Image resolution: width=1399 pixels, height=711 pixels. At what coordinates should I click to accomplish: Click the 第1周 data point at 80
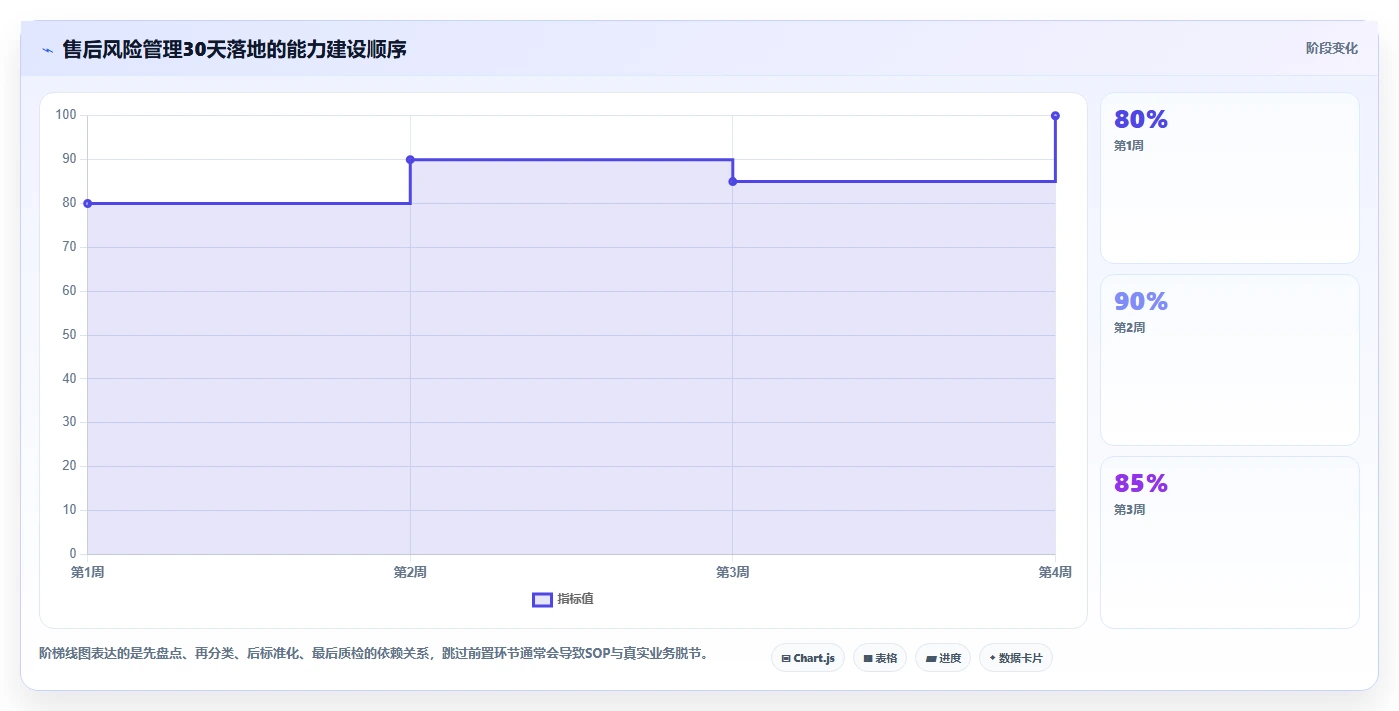click(x=88, y=203)
